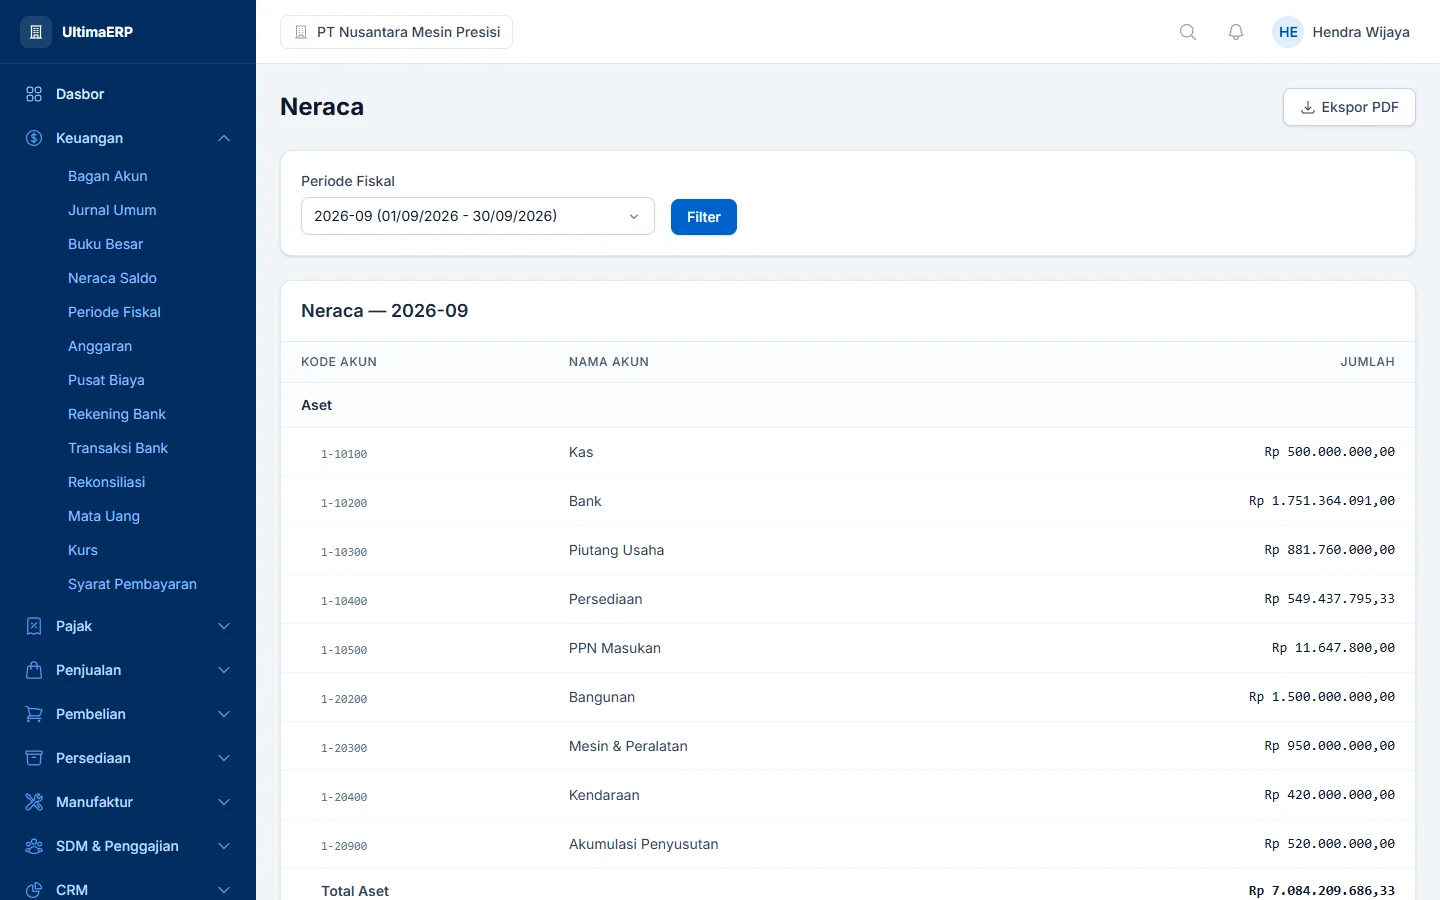Collapse the Keuangan menu chevron
Image resolution: width=1440 pixels, height=900 pixels.
pos(224,138)
